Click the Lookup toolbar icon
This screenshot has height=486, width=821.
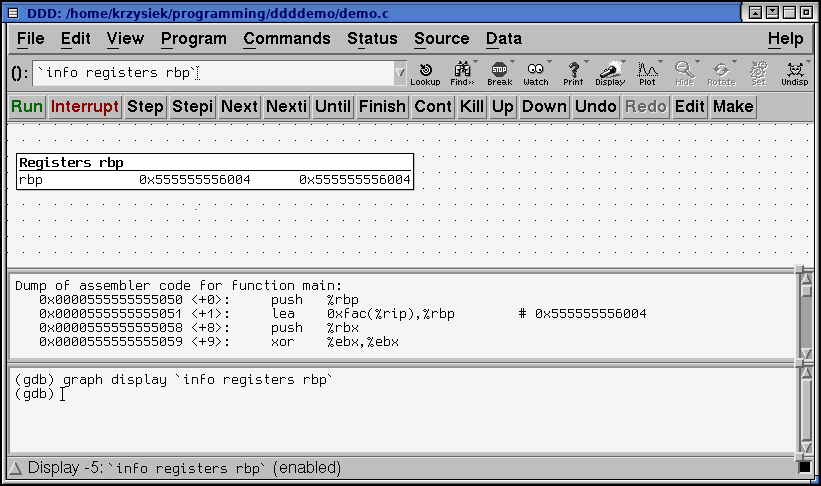click(425, 74)
